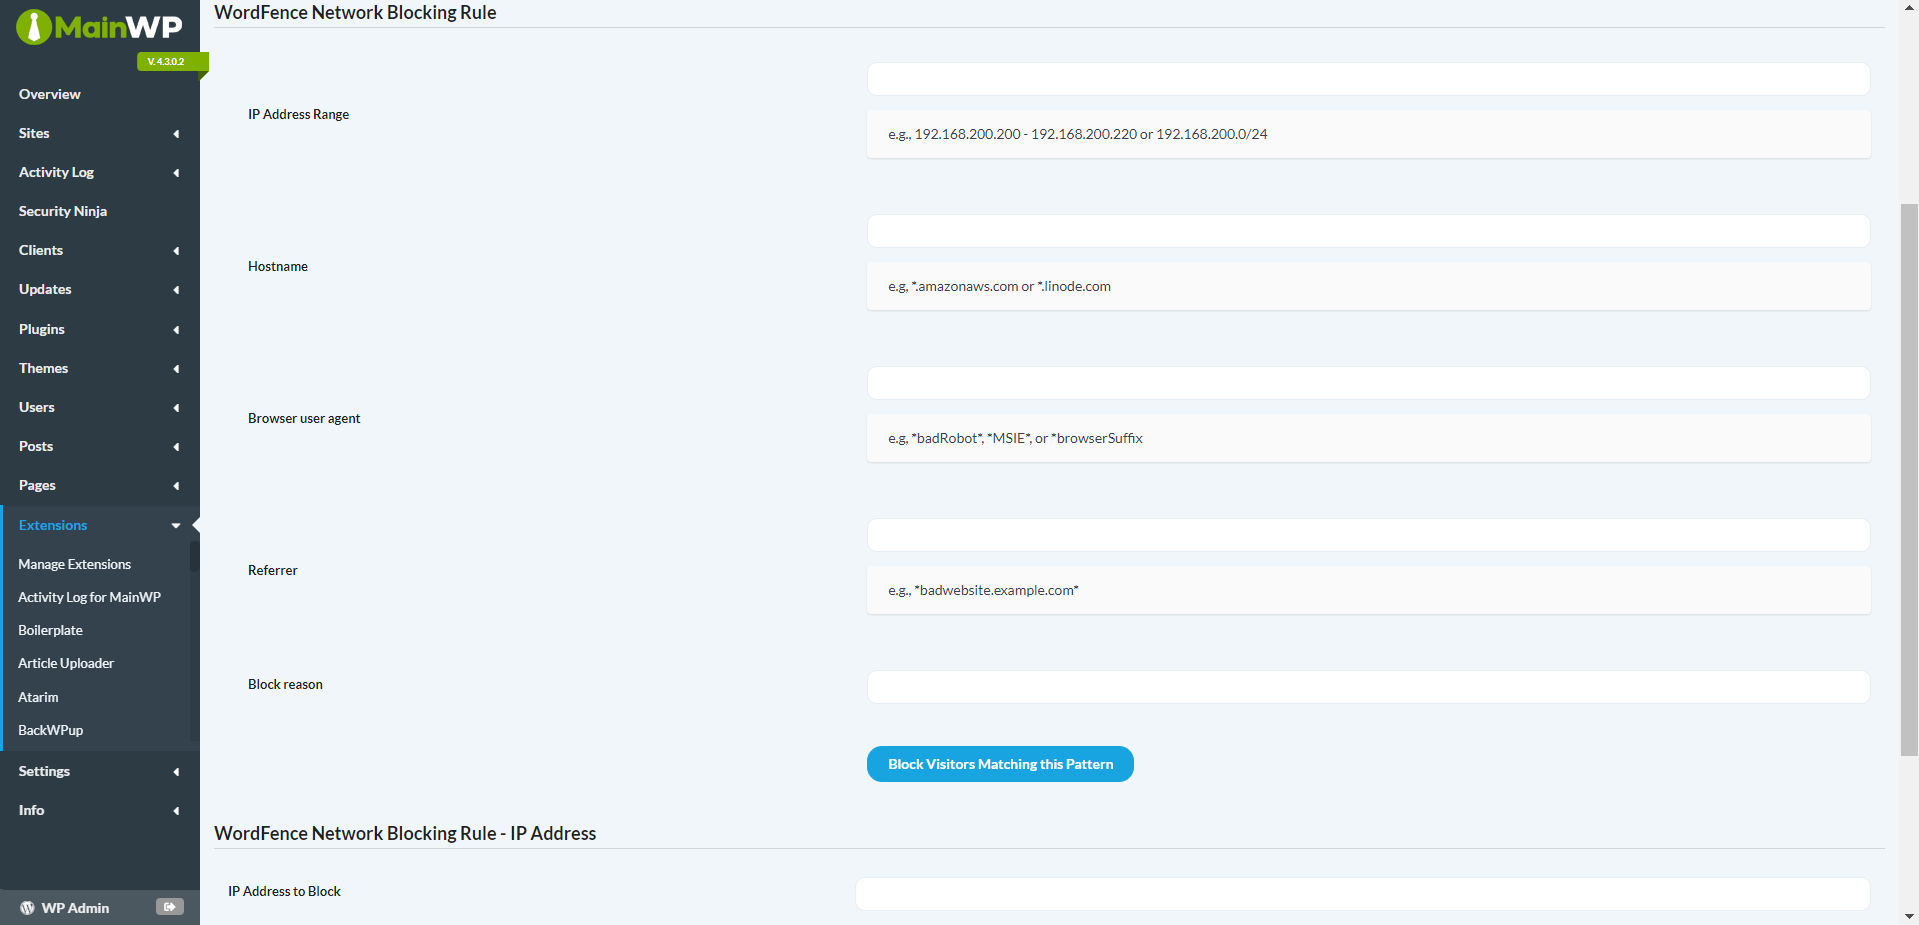Expand the Themes menu arrow

[x=176, y=369]
